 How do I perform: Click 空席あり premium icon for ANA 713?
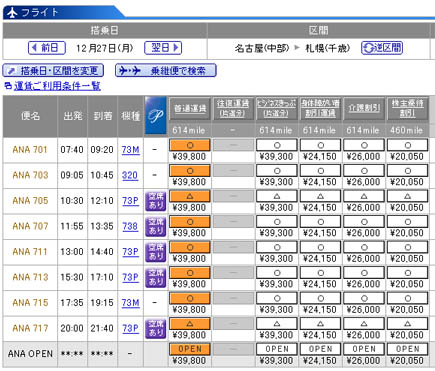point(156,277)
